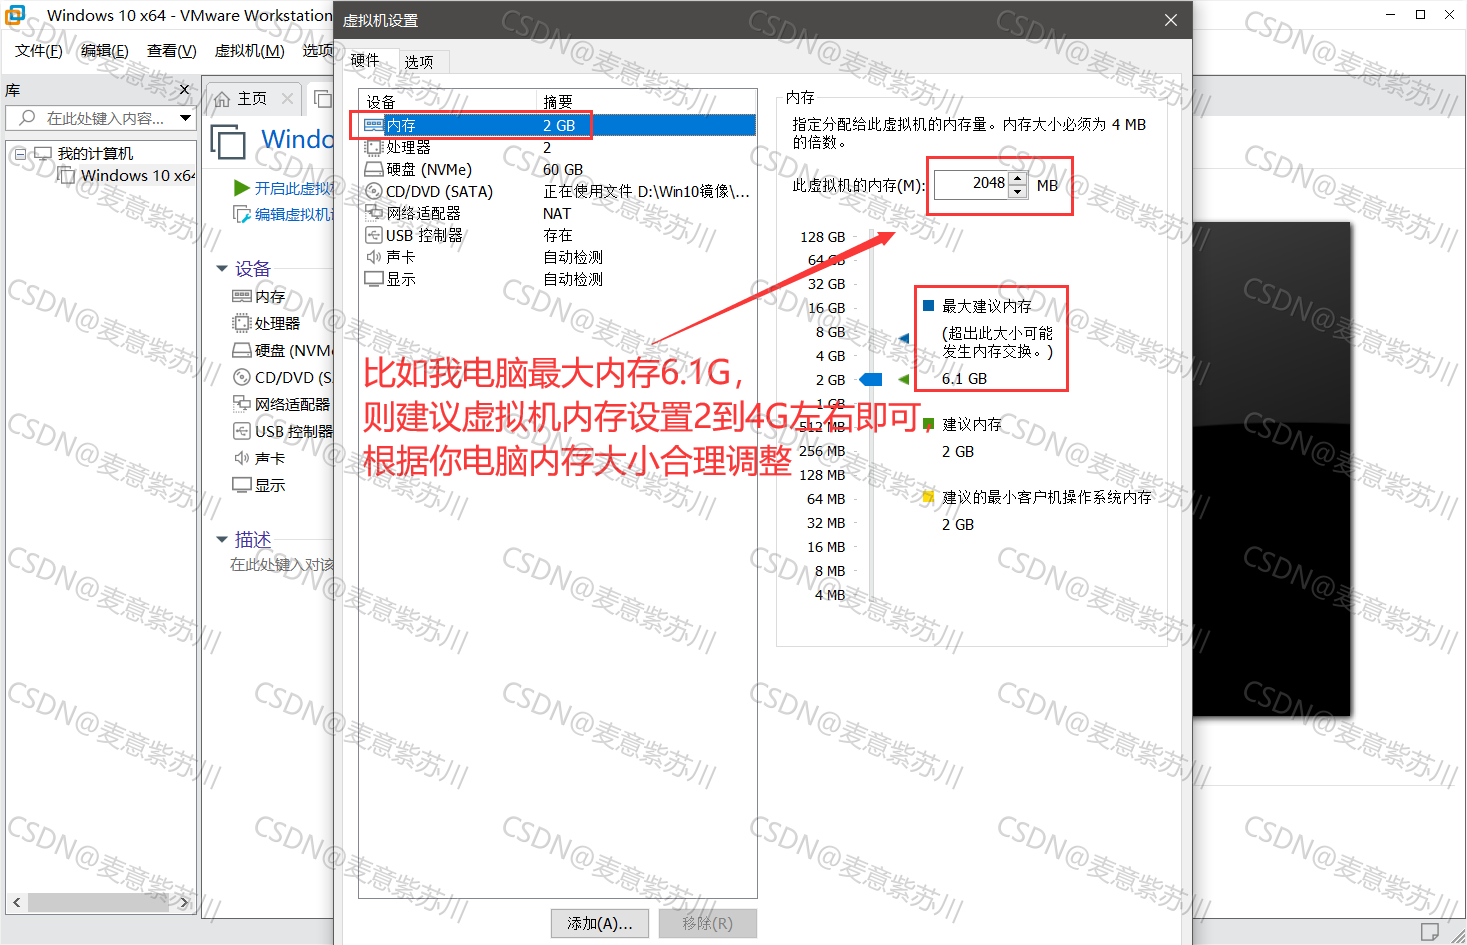Click 显示 icon in main window devices
Viewport: 1467px width, 945px height.
(241, 485)
